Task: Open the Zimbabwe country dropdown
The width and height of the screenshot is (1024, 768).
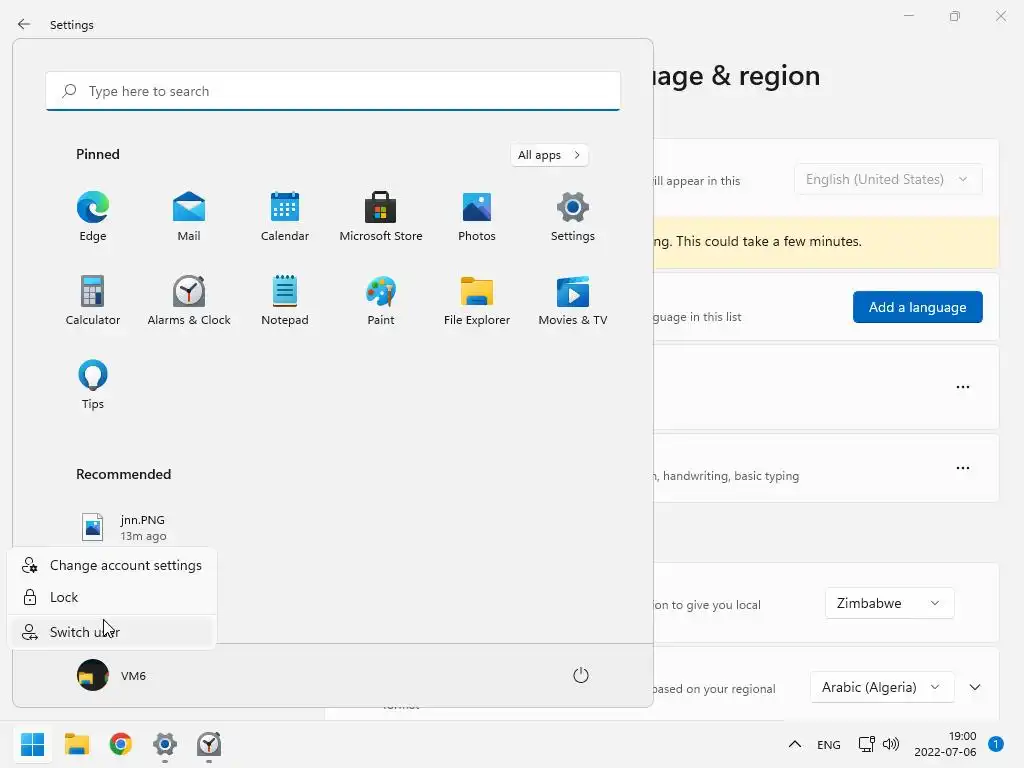Action: 889,603
